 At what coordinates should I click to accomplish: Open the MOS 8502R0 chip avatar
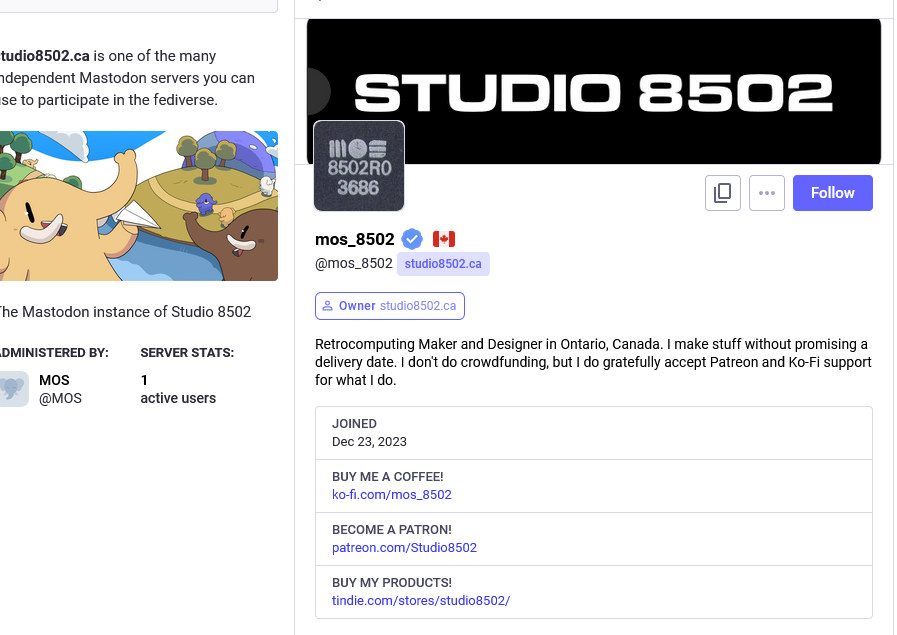(x=359, y=166)
